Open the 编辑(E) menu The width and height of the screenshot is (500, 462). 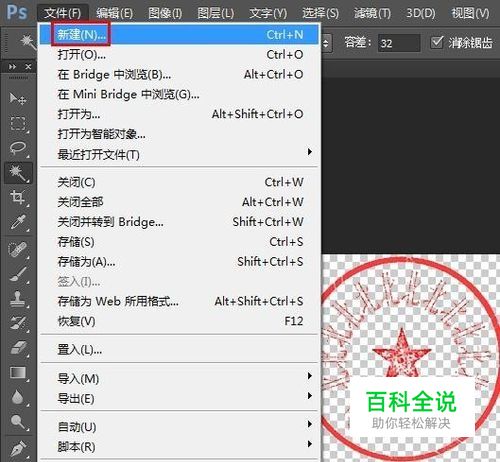point(114,13)
